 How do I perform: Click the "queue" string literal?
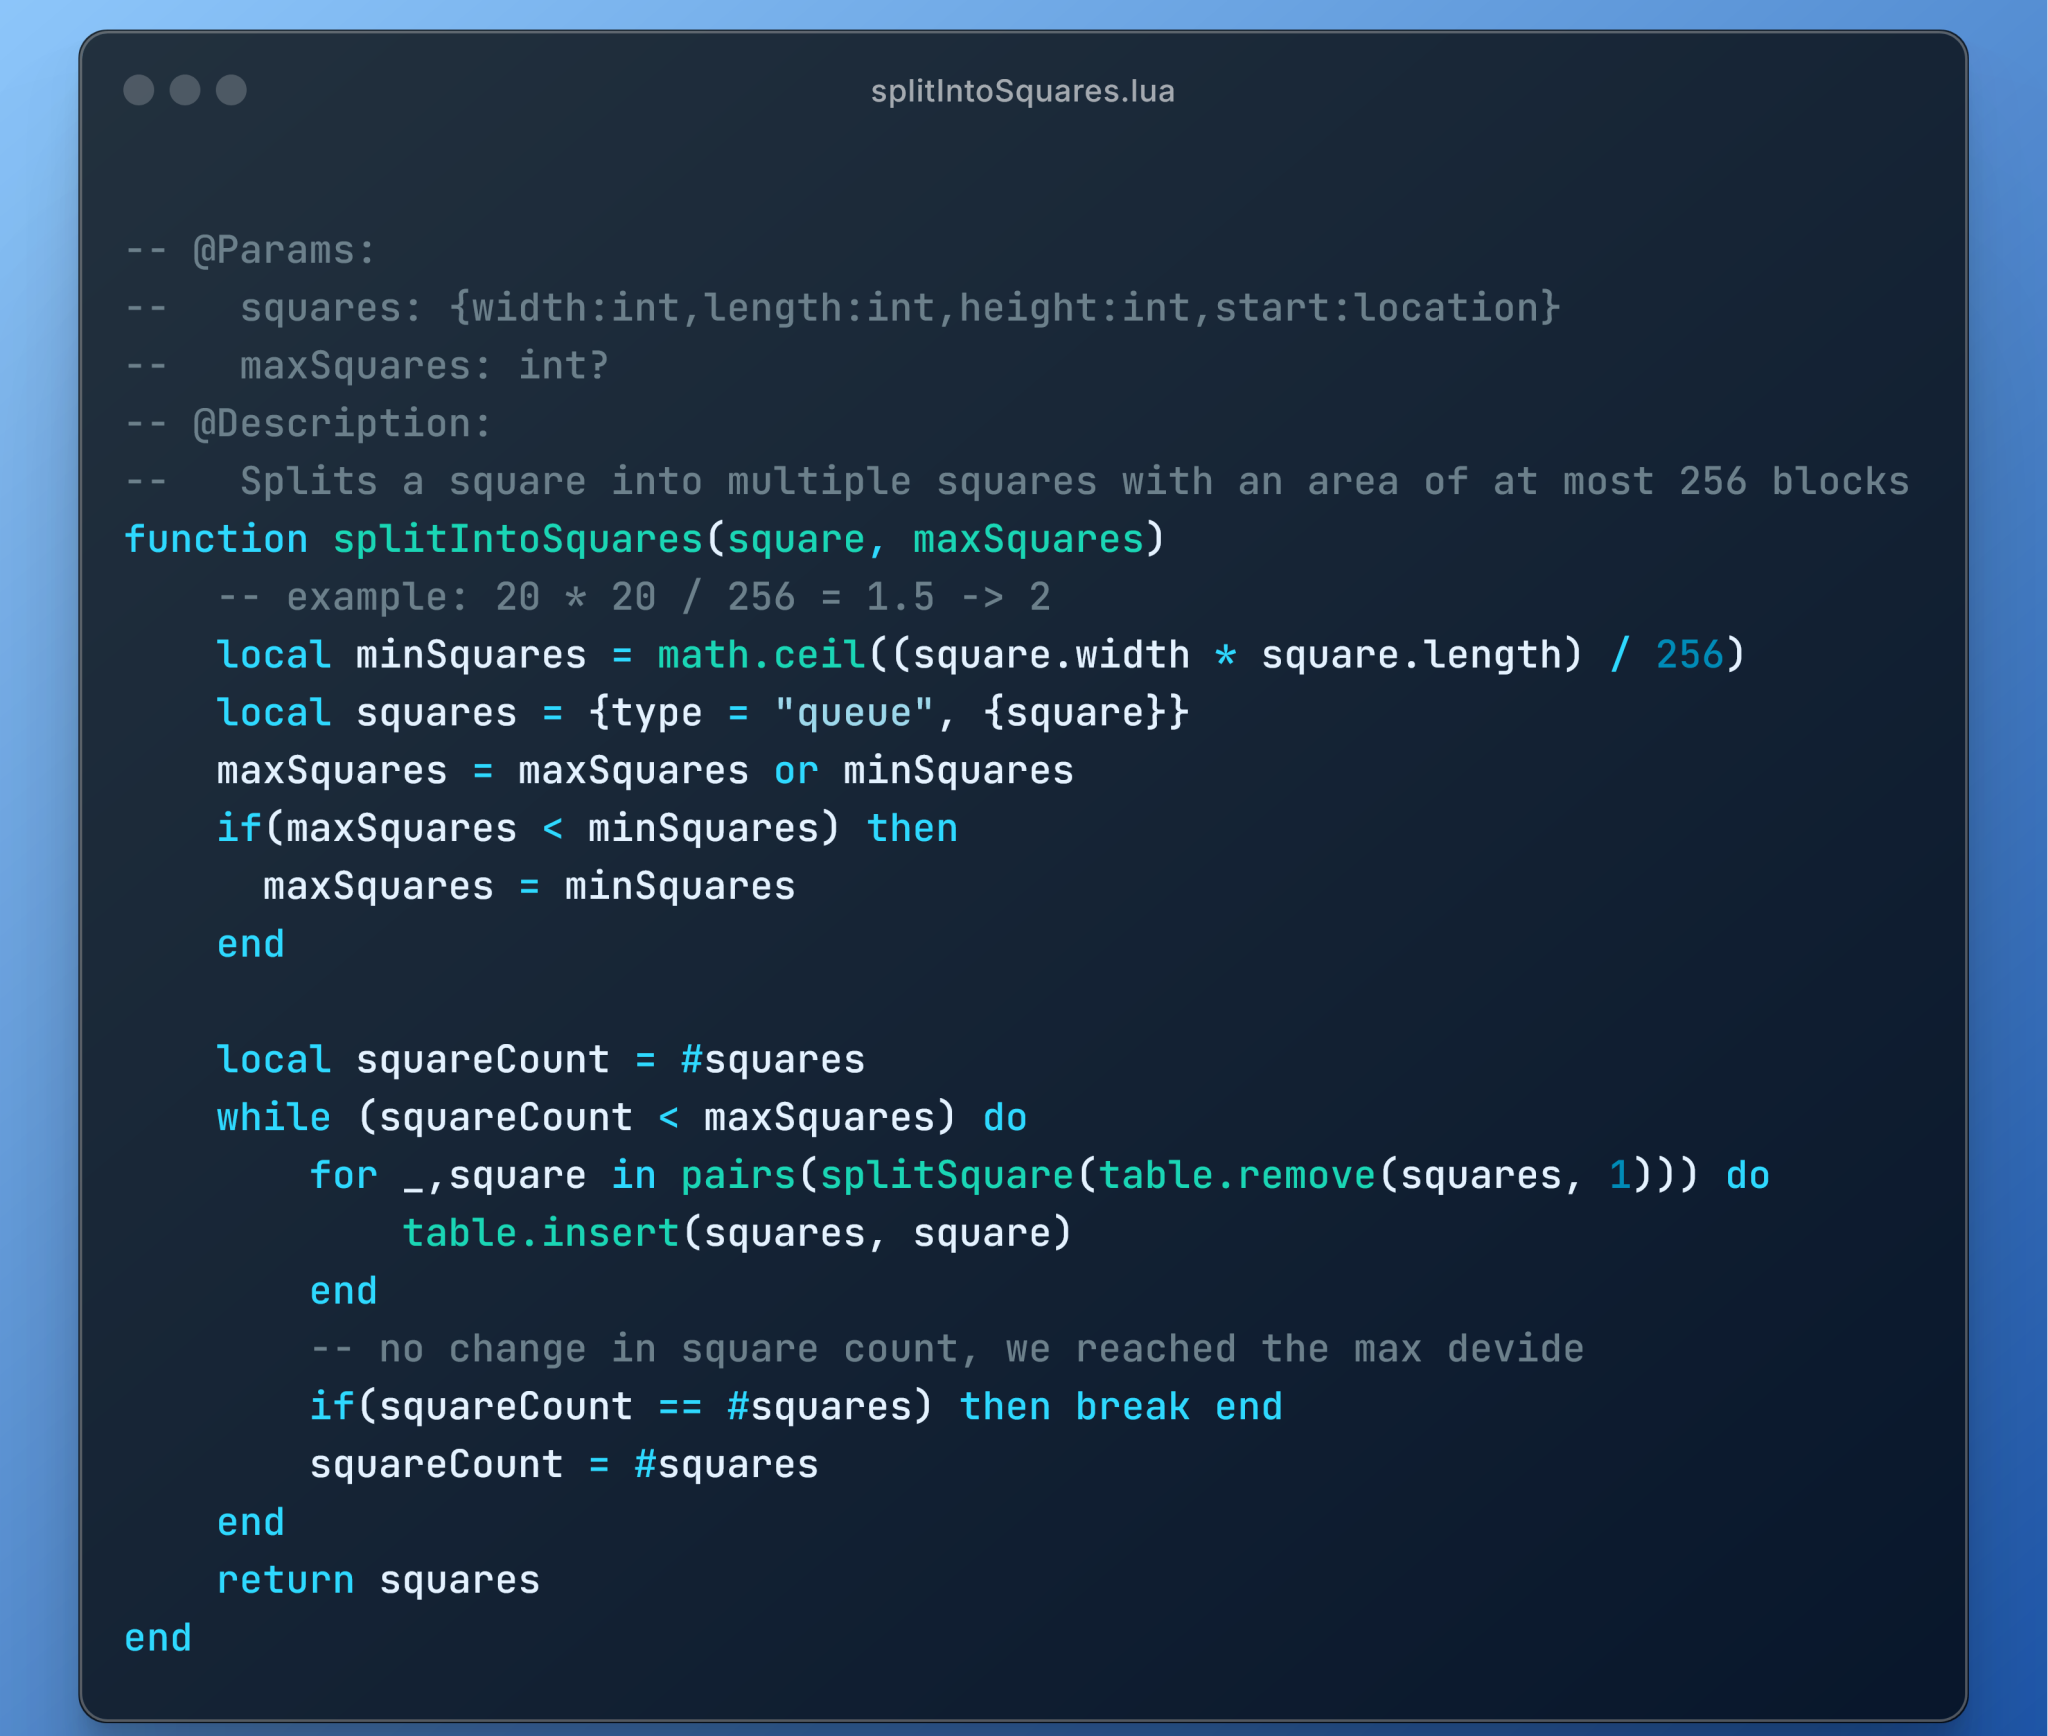(855, 713)
